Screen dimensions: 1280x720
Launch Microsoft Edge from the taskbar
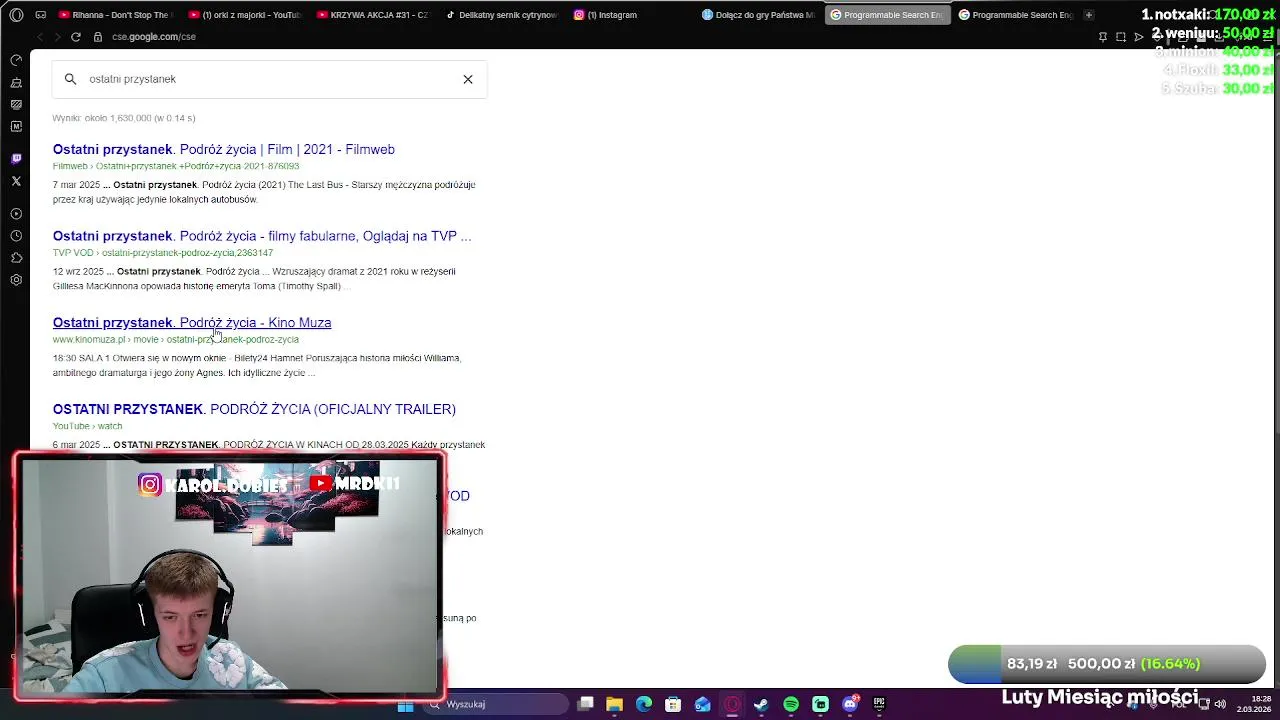click(x=644, y=705)
